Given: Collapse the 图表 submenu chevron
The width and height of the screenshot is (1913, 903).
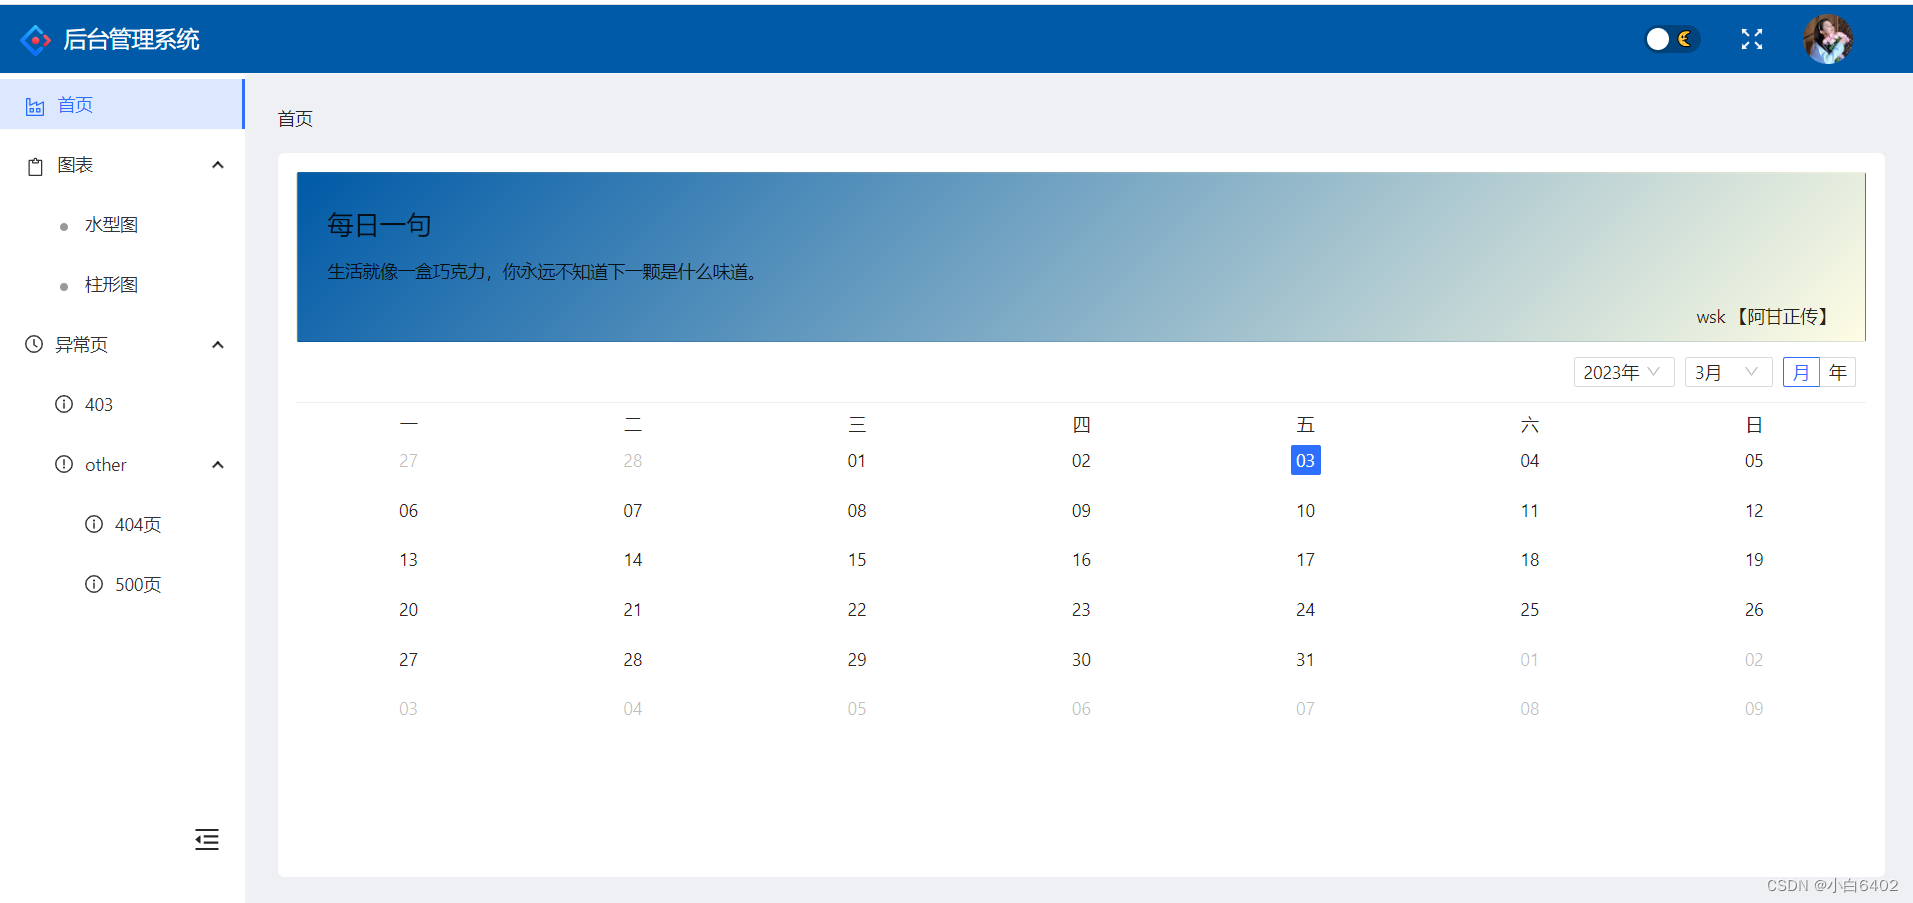Looking at the screenshot, I should (218, 165).
